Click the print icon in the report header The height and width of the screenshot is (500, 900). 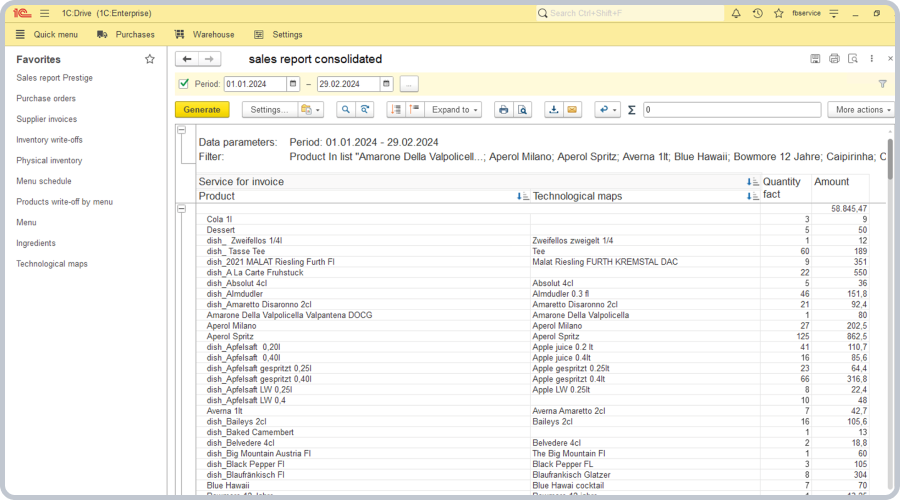click(834, 59)
